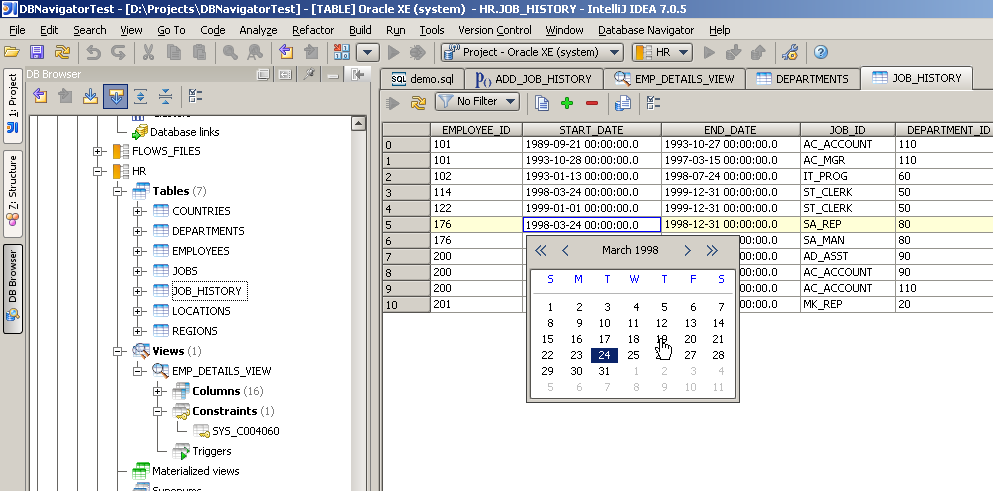The height and width of the screenshot is (491, 993).
Task: Collapse the HR schema node
Action: (x=98, y=171)
